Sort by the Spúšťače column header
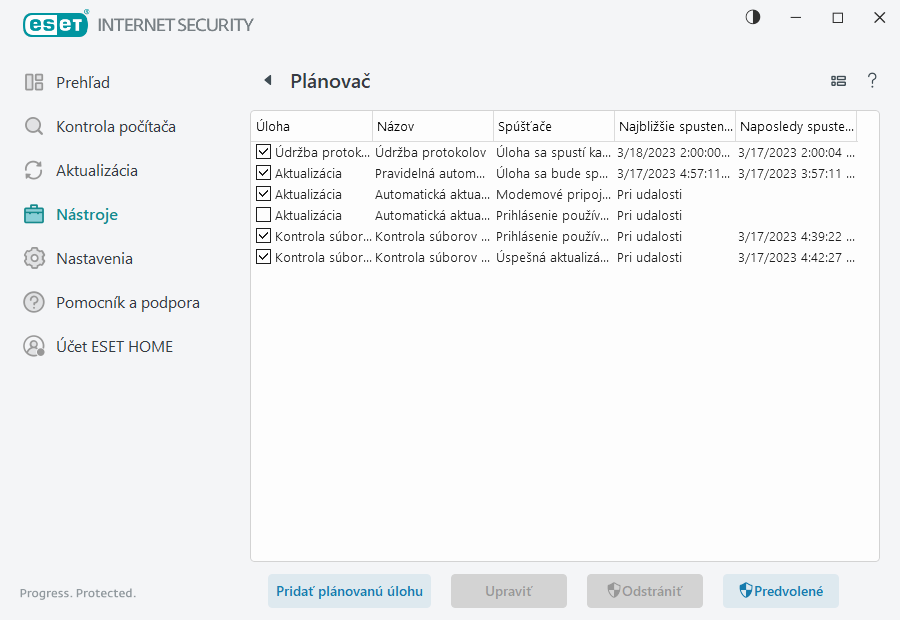 [x=553, y=127]
